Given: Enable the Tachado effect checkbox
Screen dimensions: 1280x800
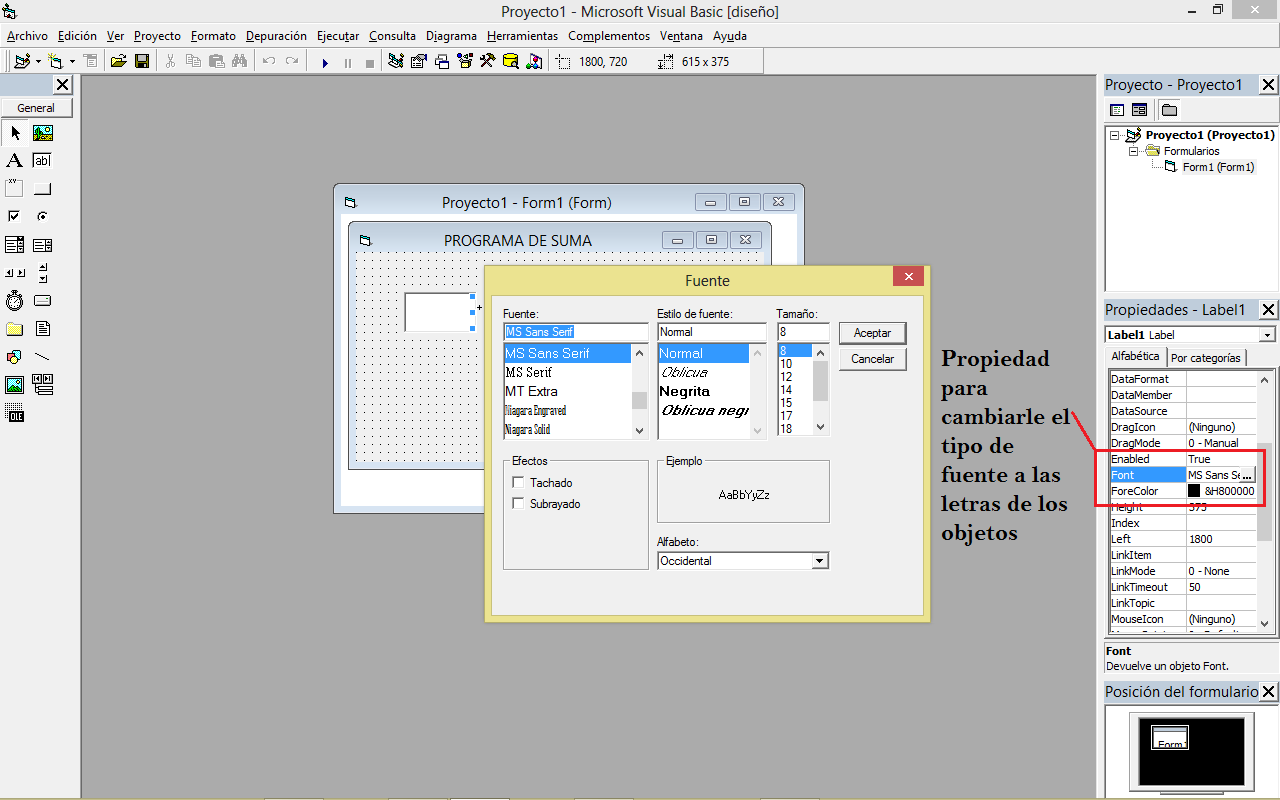Looking at the screenshot, I should click(517, 482).
